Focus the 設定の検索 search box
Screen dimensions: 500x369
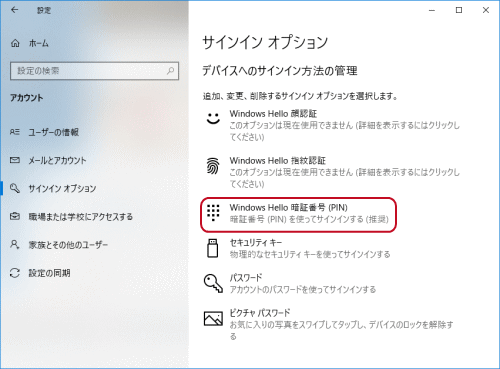pyautogui.click(x=94, y=71)
